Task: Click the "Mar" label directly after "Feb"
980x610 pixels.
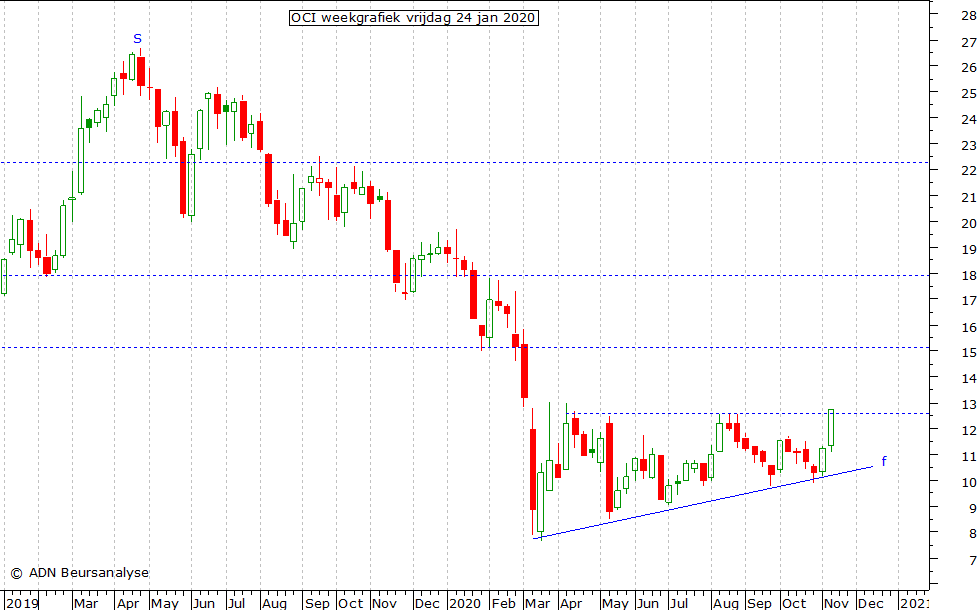Action: [x=538, y=604]
